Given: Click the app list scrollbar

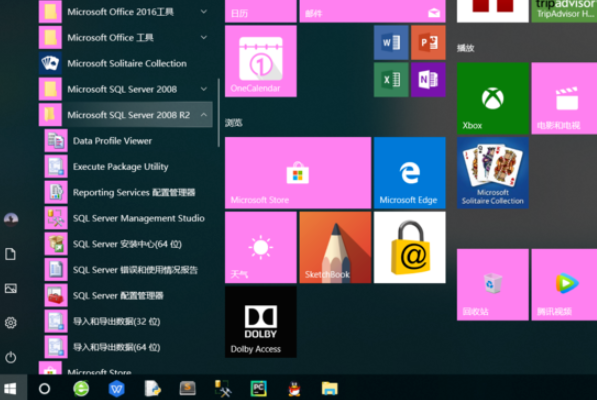Looking at the screenshot, I should point(219,113).
